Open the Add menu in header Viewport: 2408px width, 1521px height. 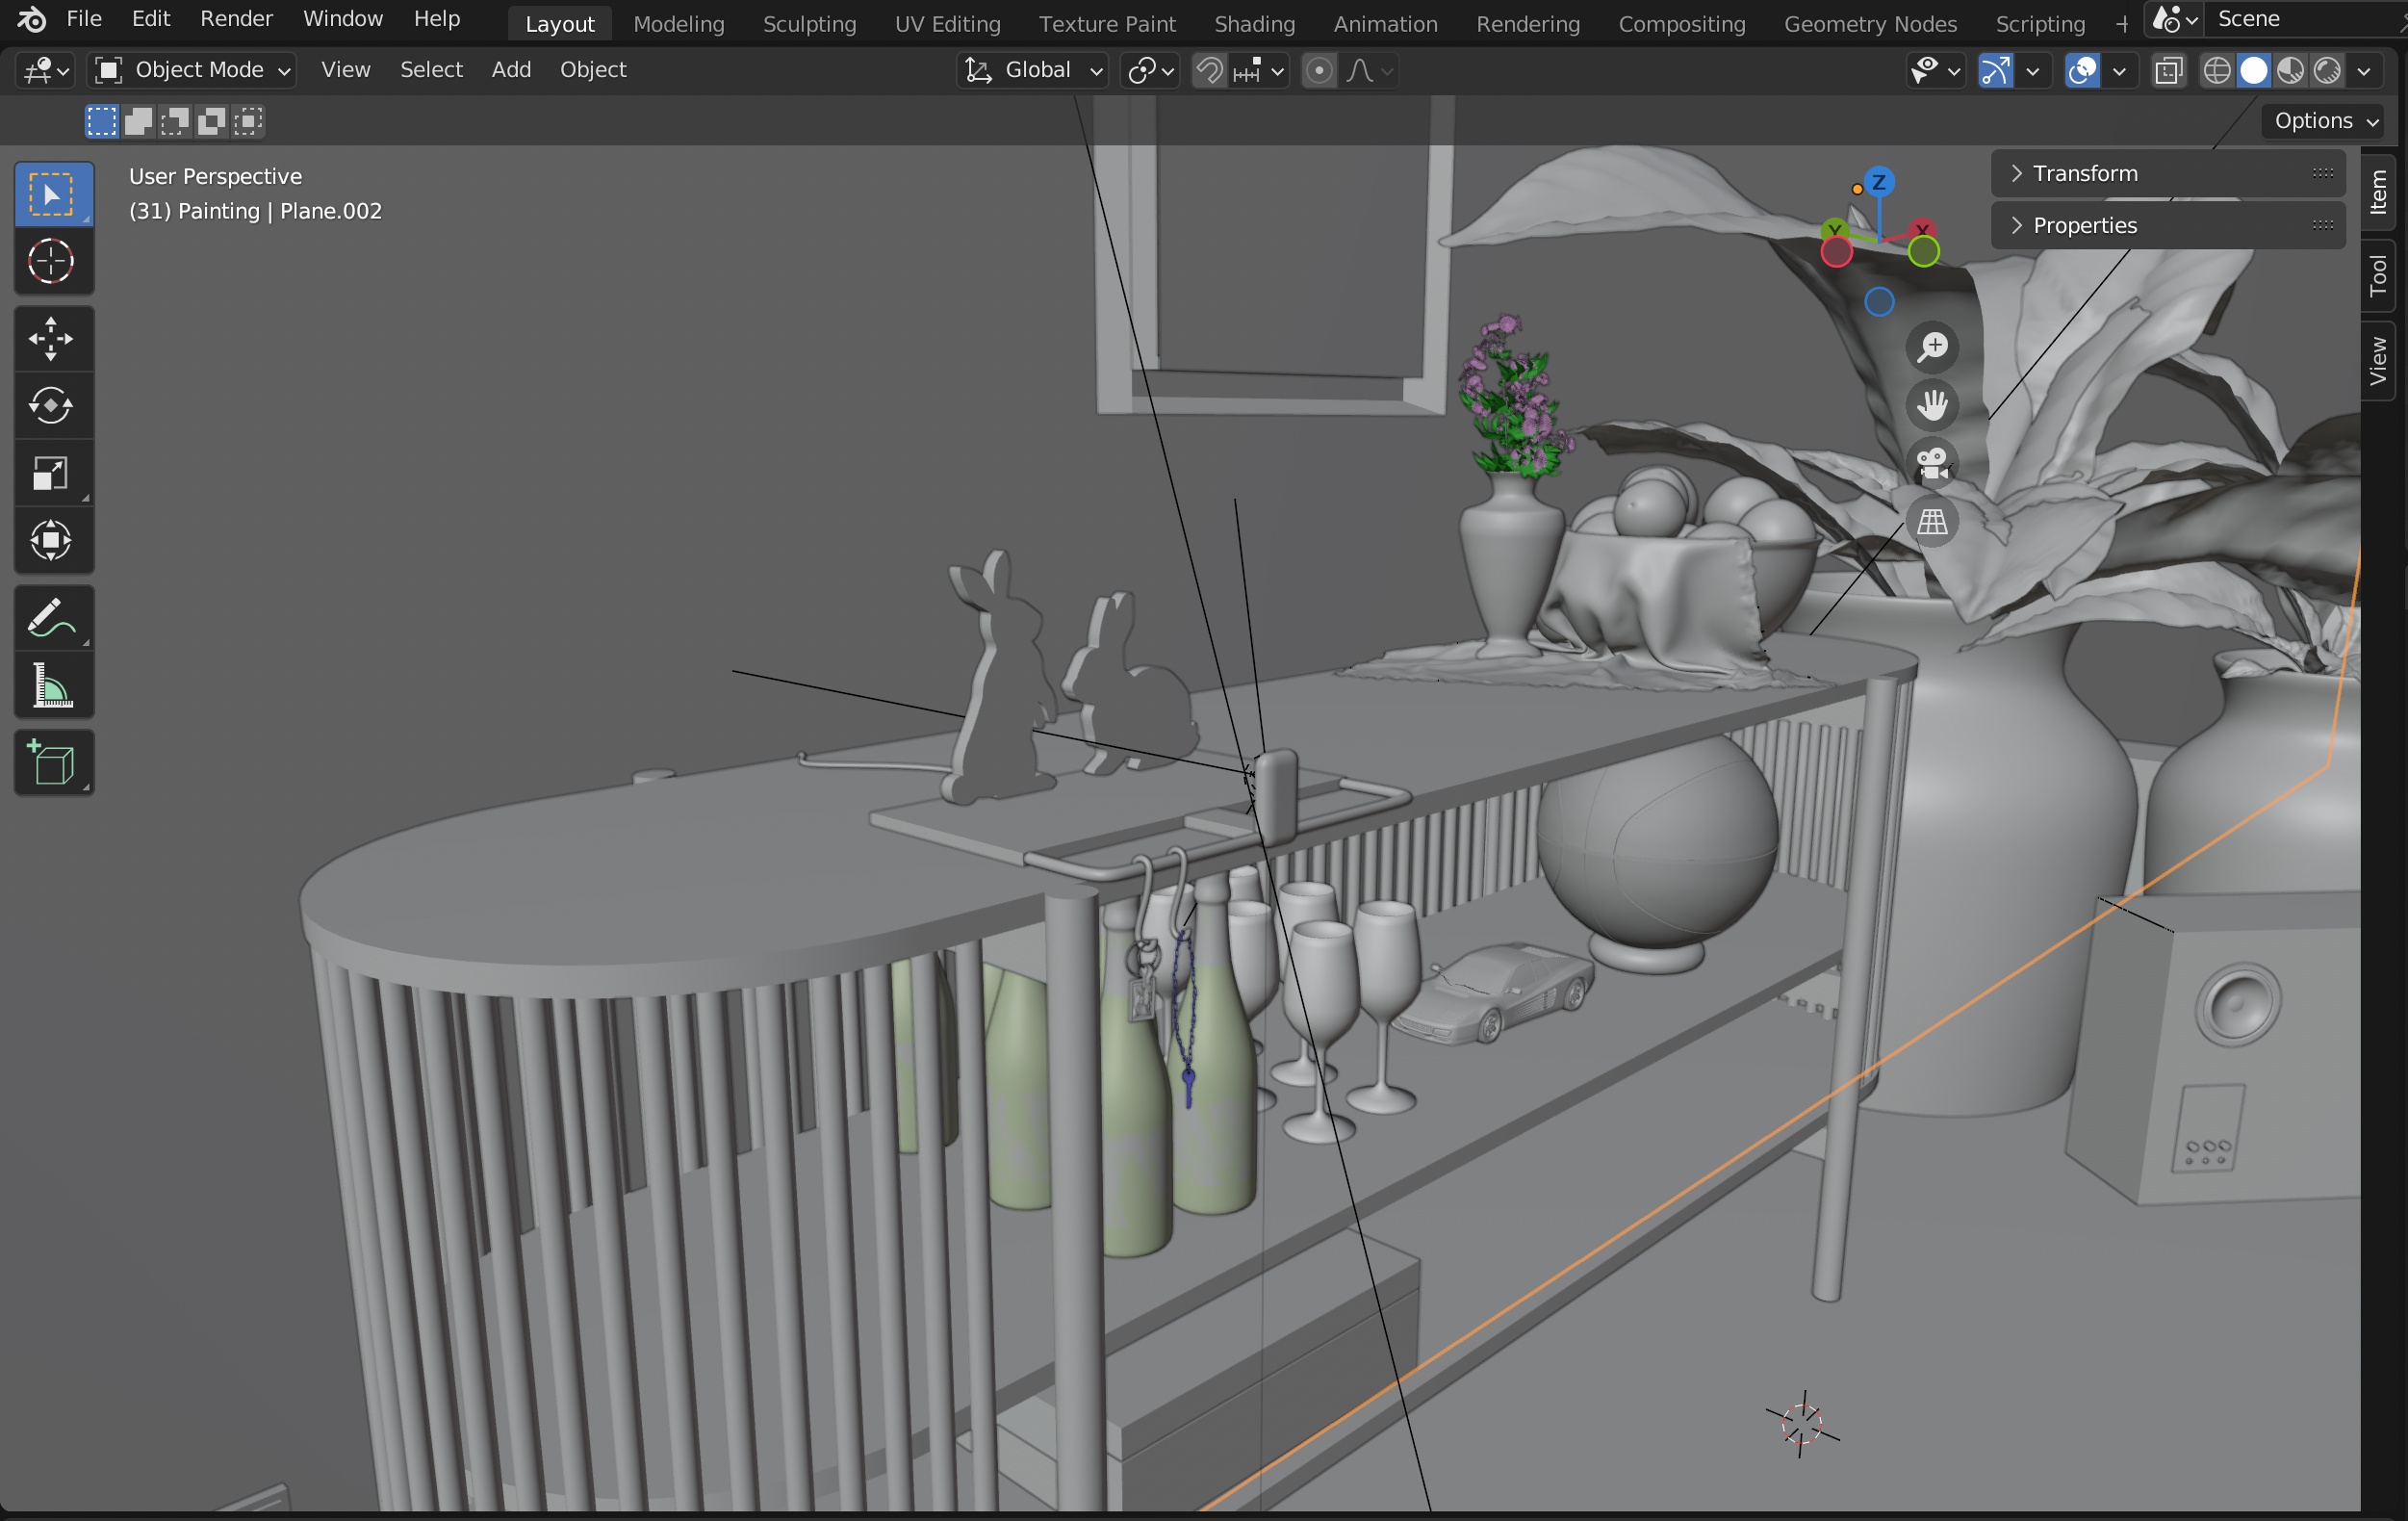(511, 70)
